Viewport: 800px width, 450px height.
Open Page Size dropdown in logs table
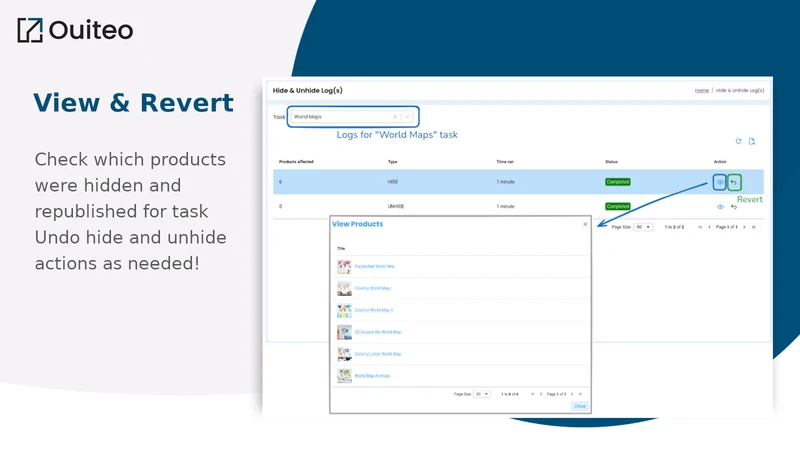(x=643, y=227)
